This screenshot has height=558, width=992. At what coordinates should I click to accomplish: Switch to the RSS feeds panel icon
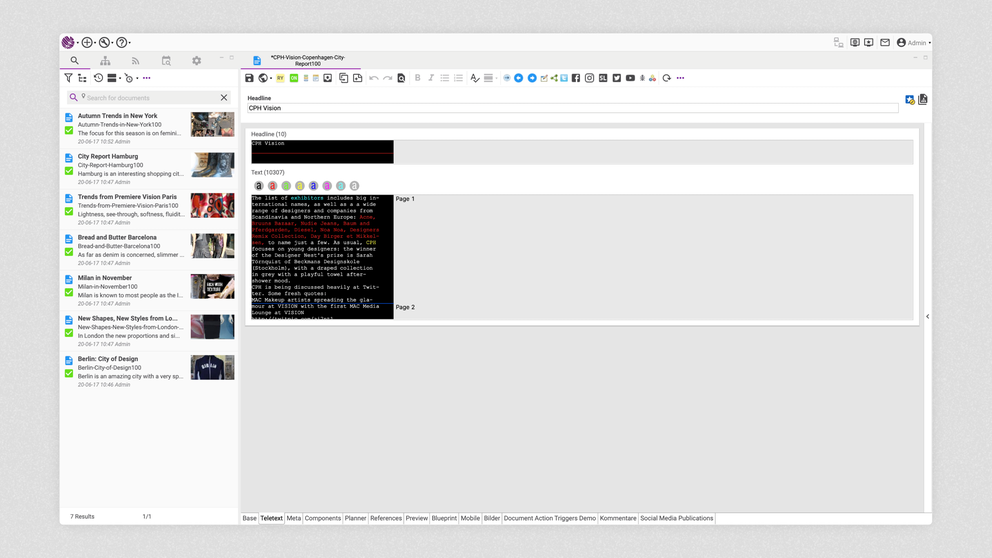pyautogui.click(x=135, y=61)
